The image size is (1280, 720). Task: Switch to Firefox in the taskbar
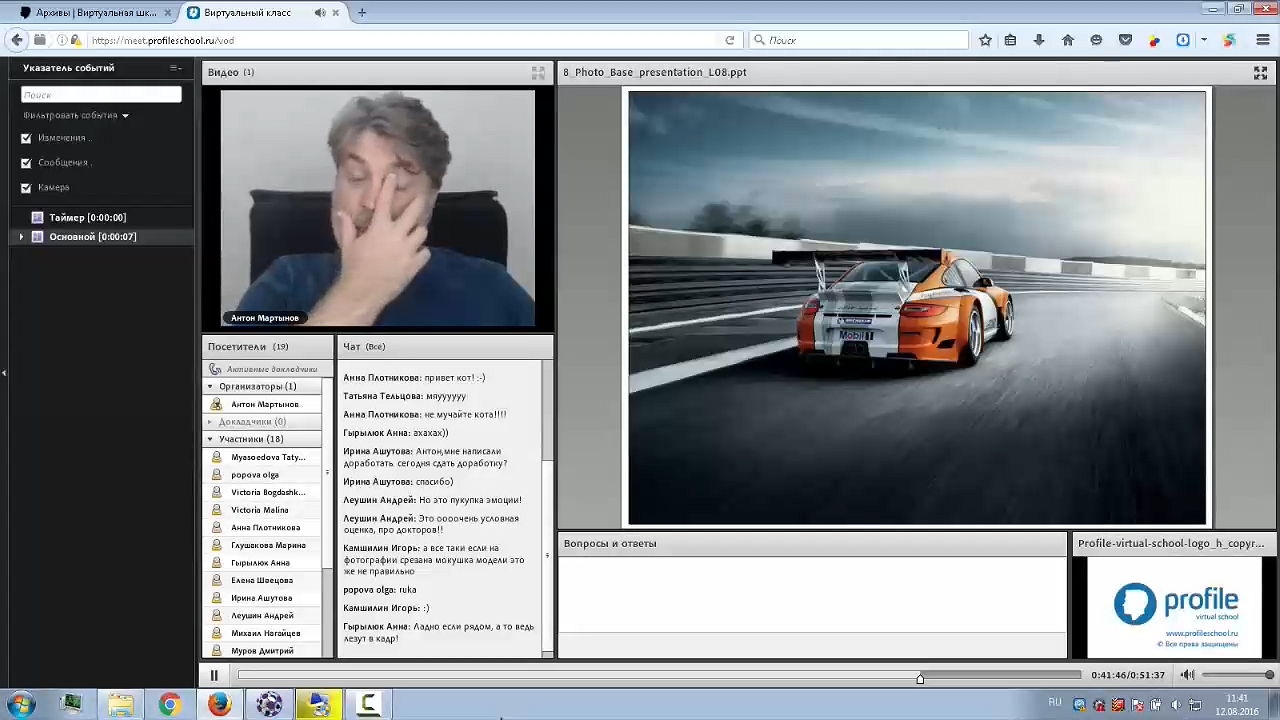tap(220, 704)
